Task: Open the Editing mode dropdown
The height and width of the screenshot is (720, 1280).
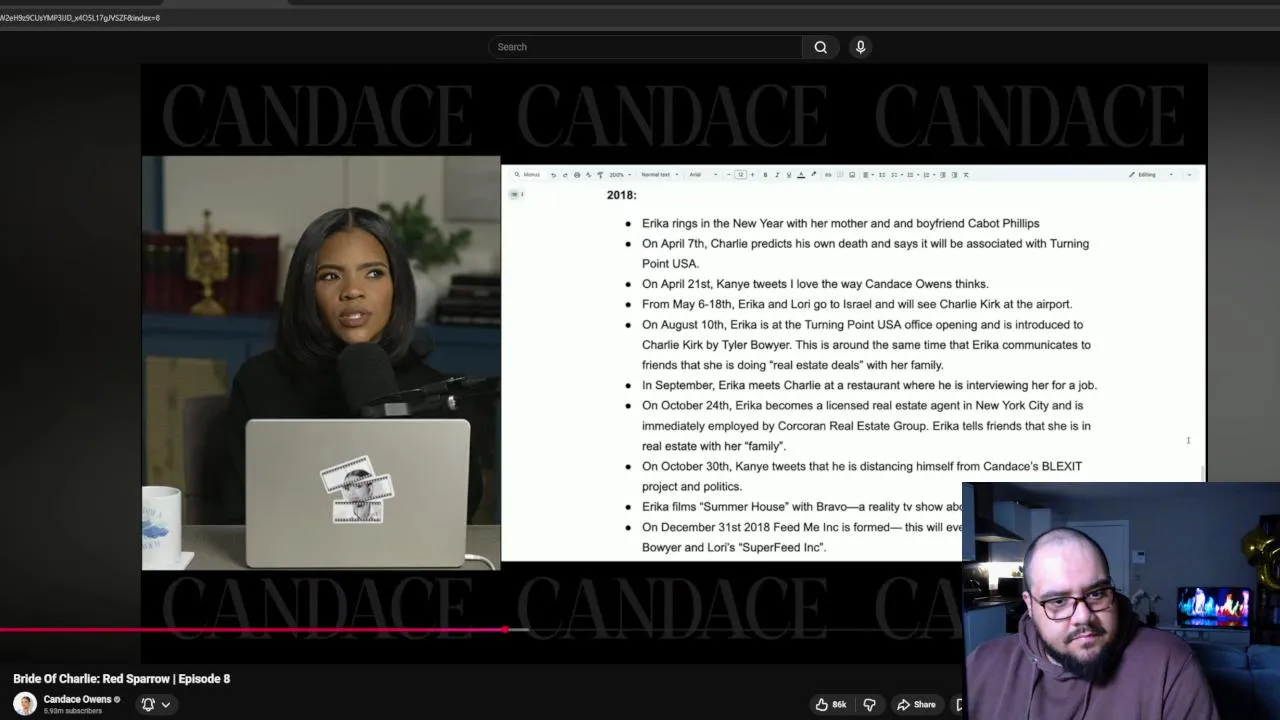Action: point(1150,175)
